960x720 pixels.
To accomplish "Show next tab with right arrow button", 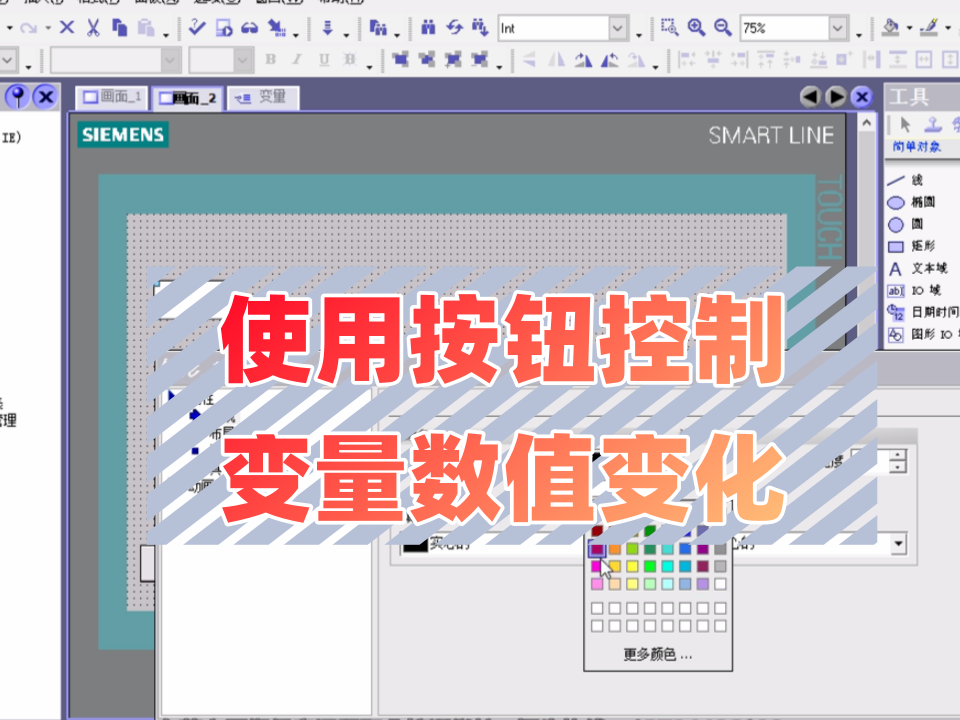I will pos(836,97).
